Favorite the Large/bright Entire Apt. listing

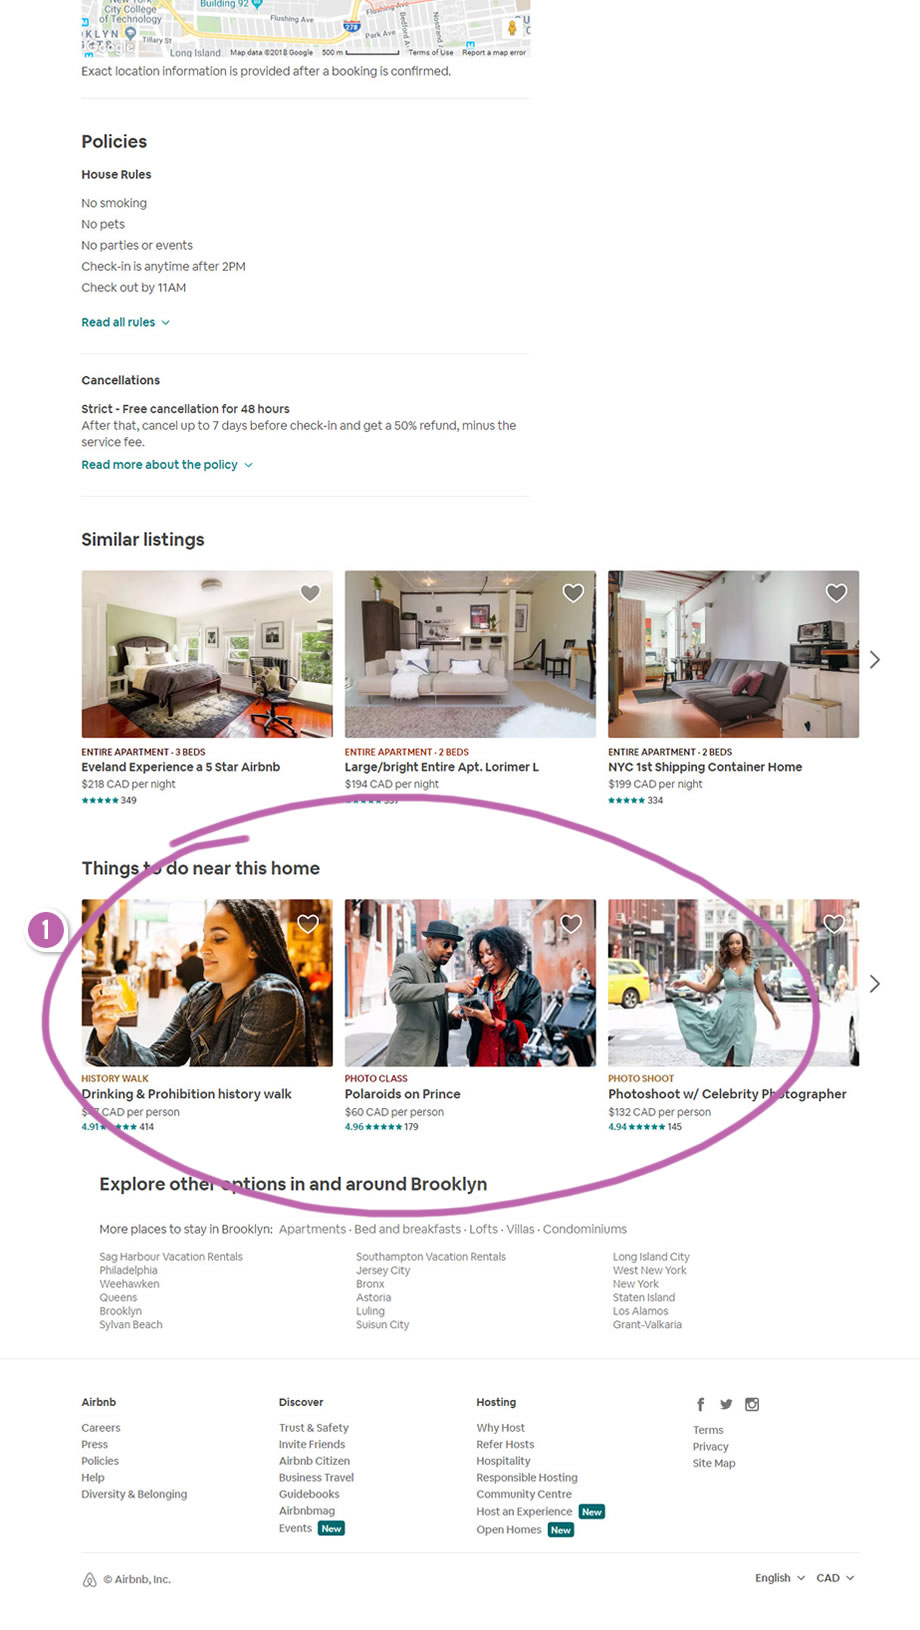click(573, 593)
